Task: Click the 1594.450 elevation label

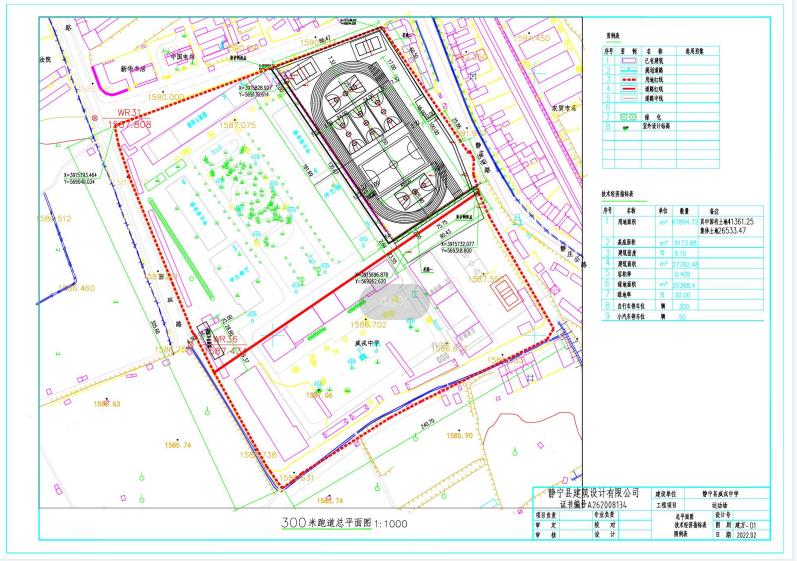Action: [532, 38]
